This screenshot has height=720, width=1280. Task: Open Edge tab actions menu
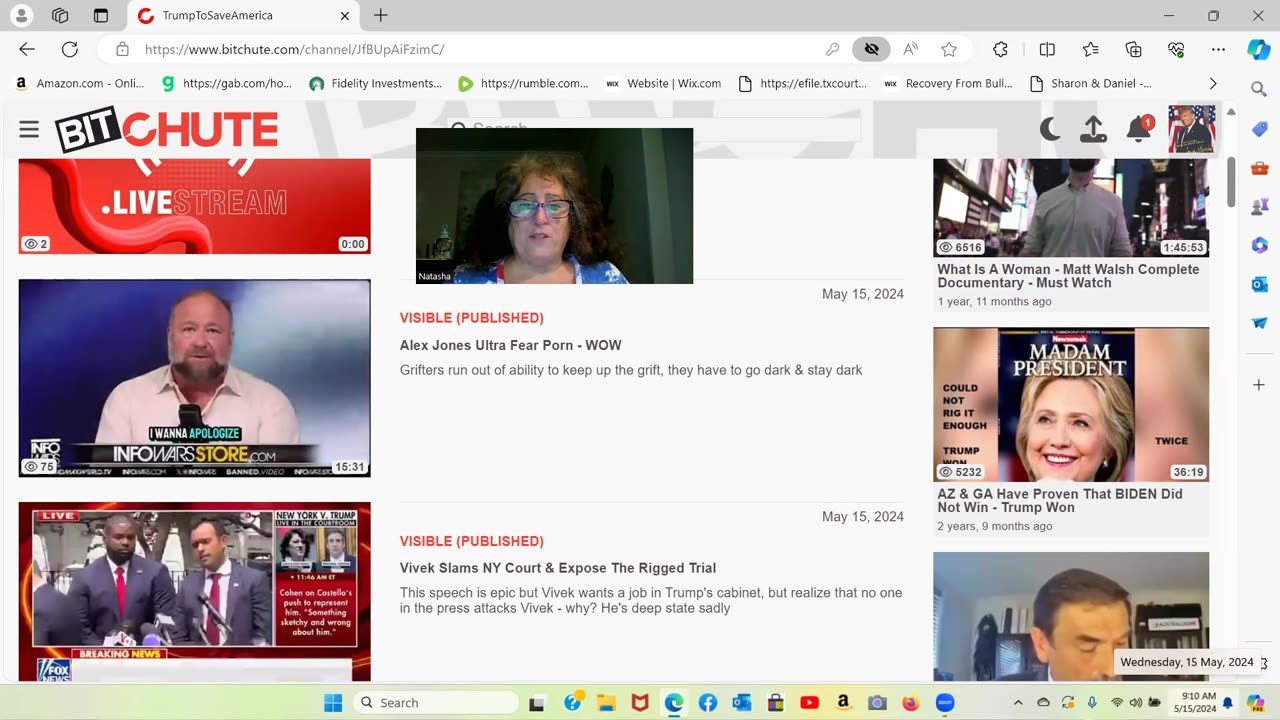click(100, 16)
